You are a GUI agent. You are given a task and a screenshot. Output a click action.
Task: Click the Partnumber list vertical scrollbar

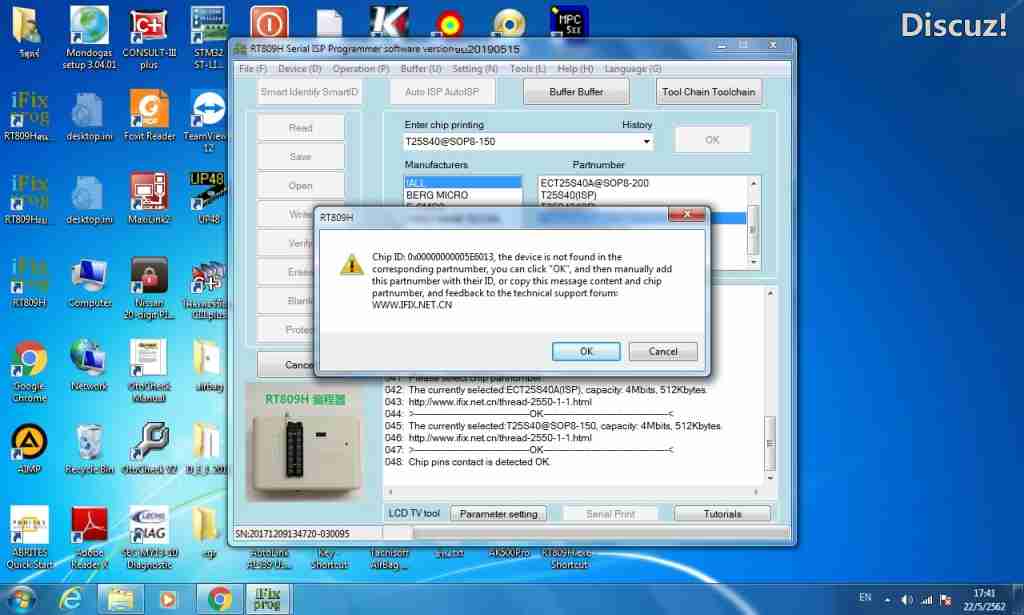754,220
